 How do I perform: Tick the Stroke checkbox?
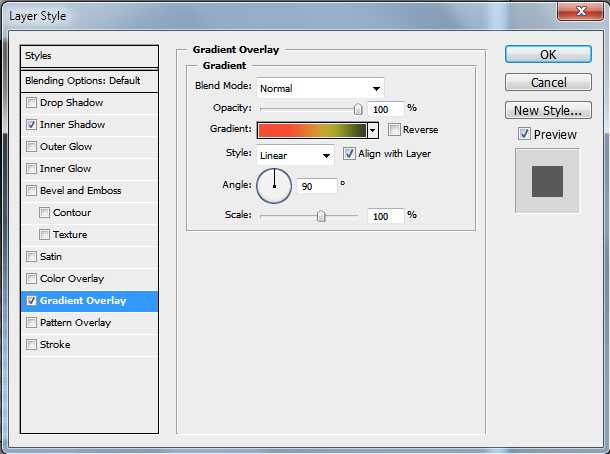[32, 345]
